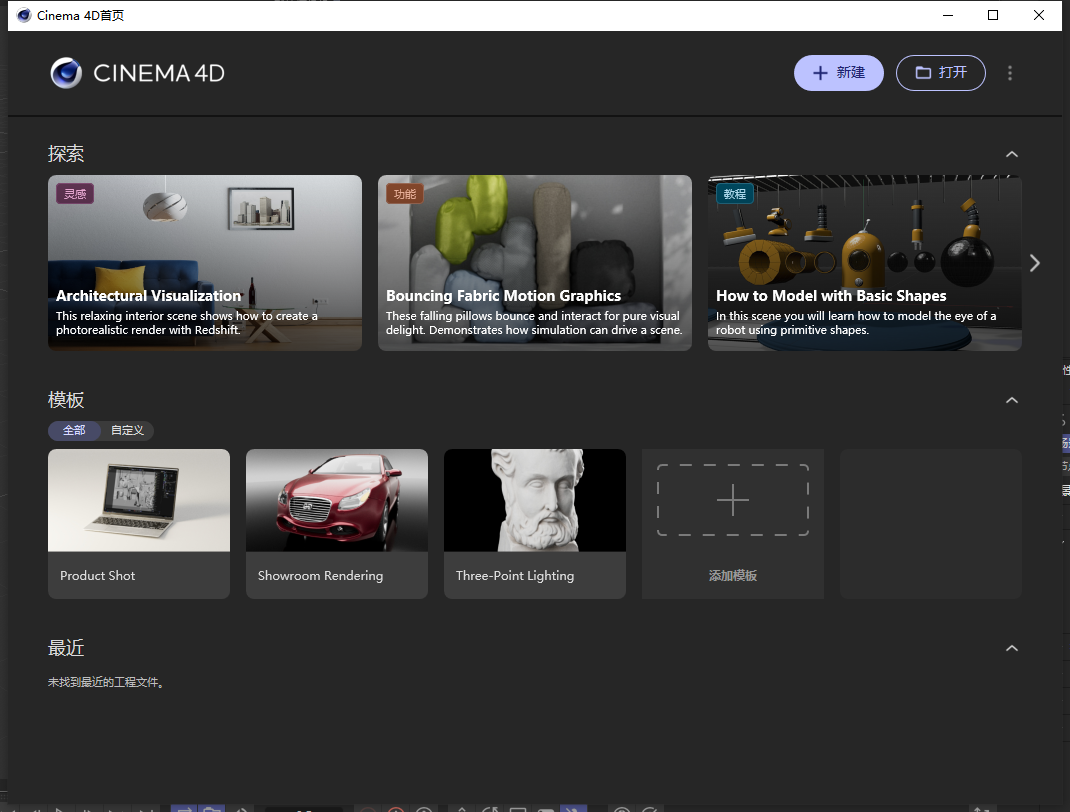The height and width of the screenshot is (812, 1070).
Task: Open the Product Shot template
Action: [x=139, y=523]
